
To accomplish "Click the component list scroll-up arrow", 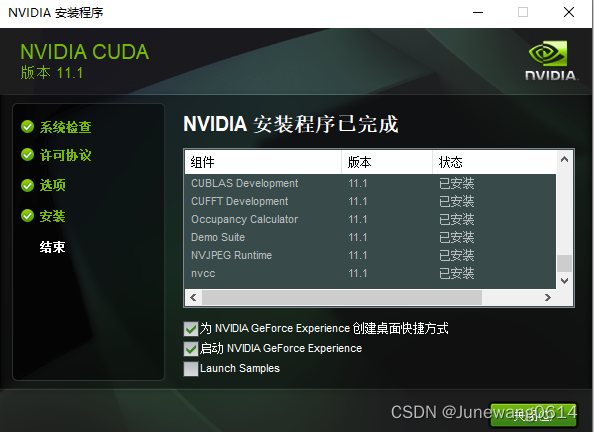I will click(564, 159).
